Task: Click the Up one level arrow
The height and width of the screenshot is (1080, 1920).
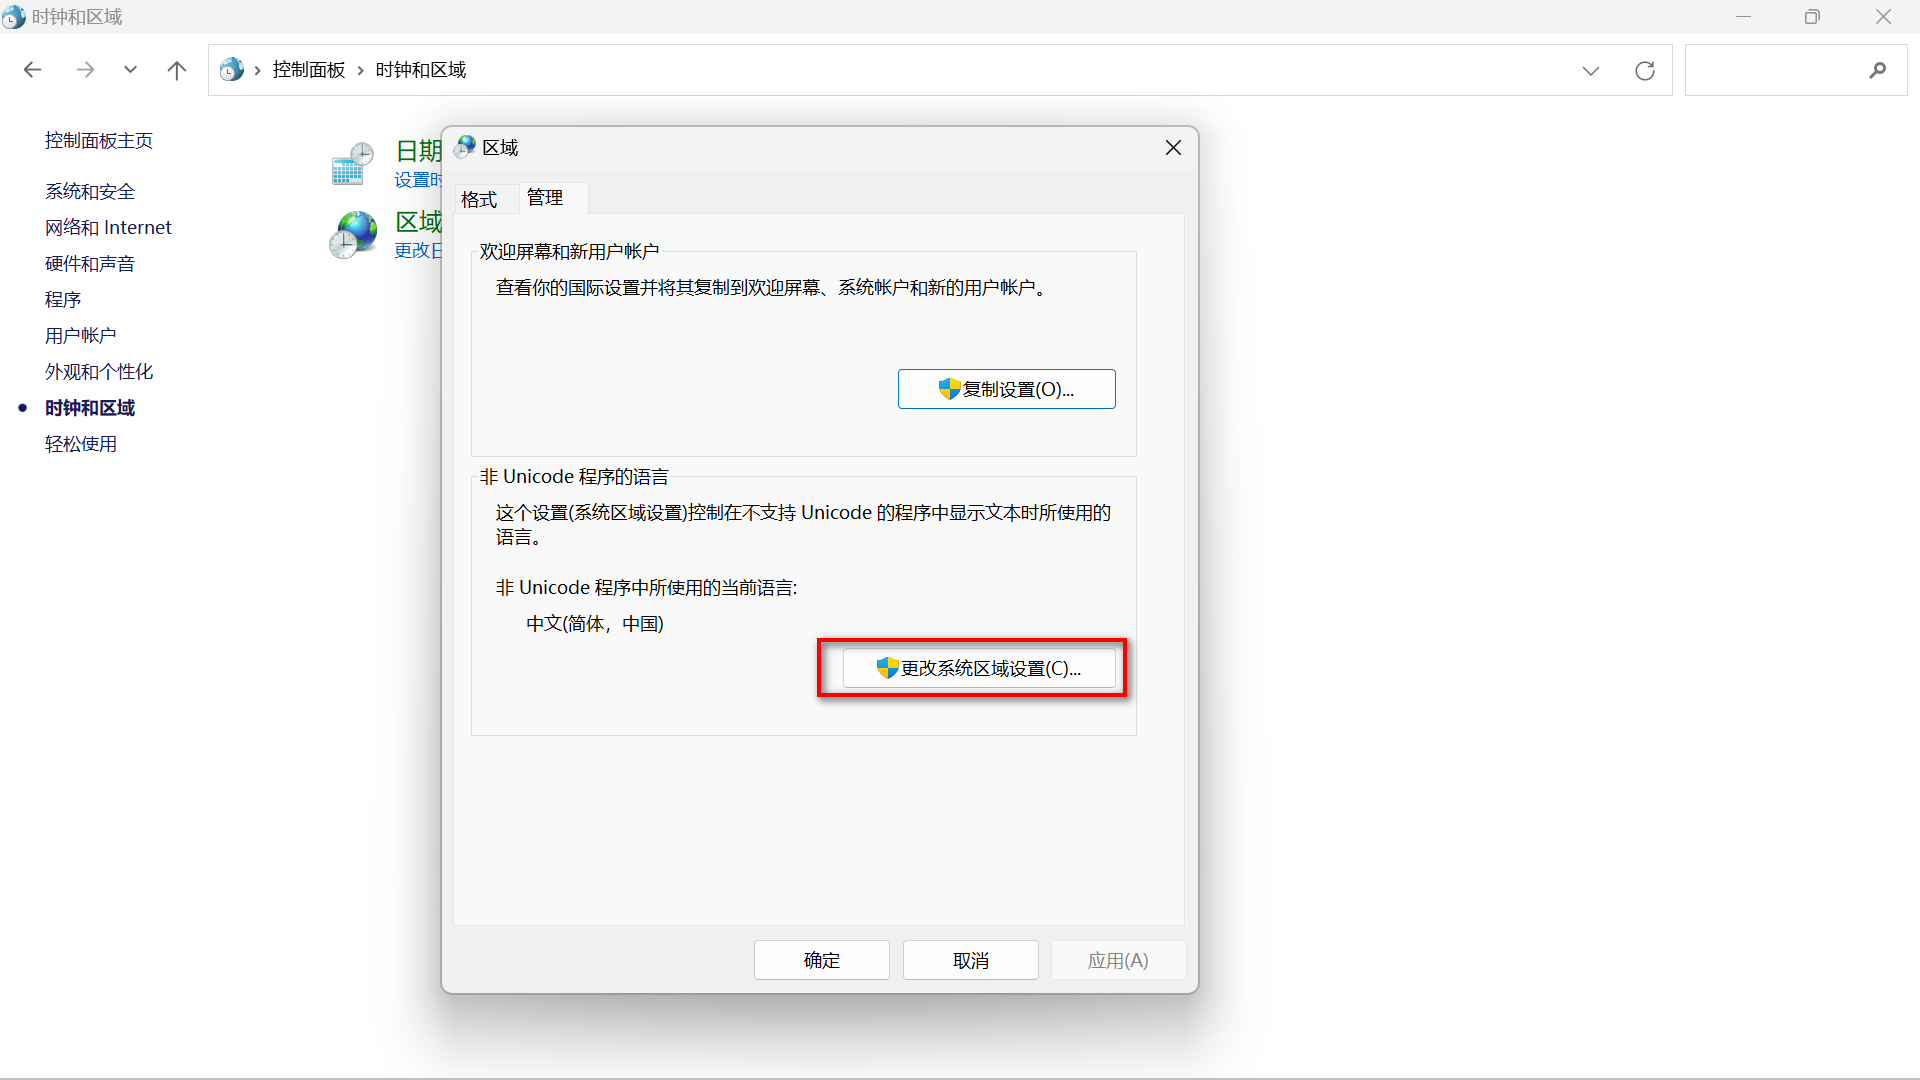Action: pos(177,70)
